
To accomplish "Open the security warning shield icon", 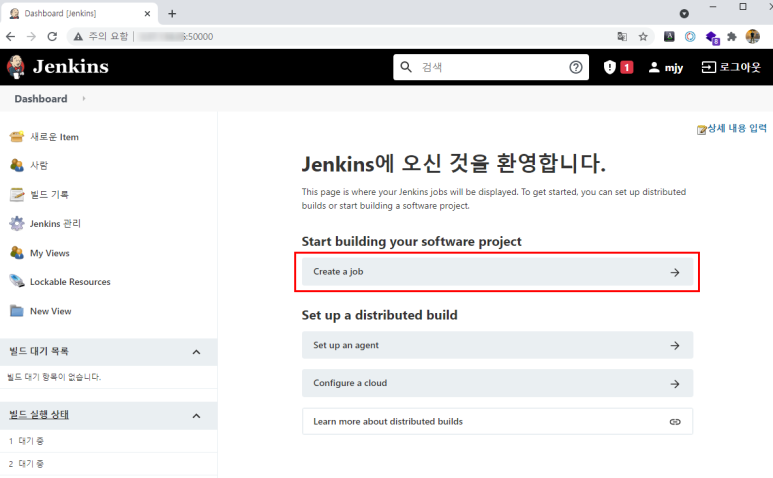I will pos(610,67).
